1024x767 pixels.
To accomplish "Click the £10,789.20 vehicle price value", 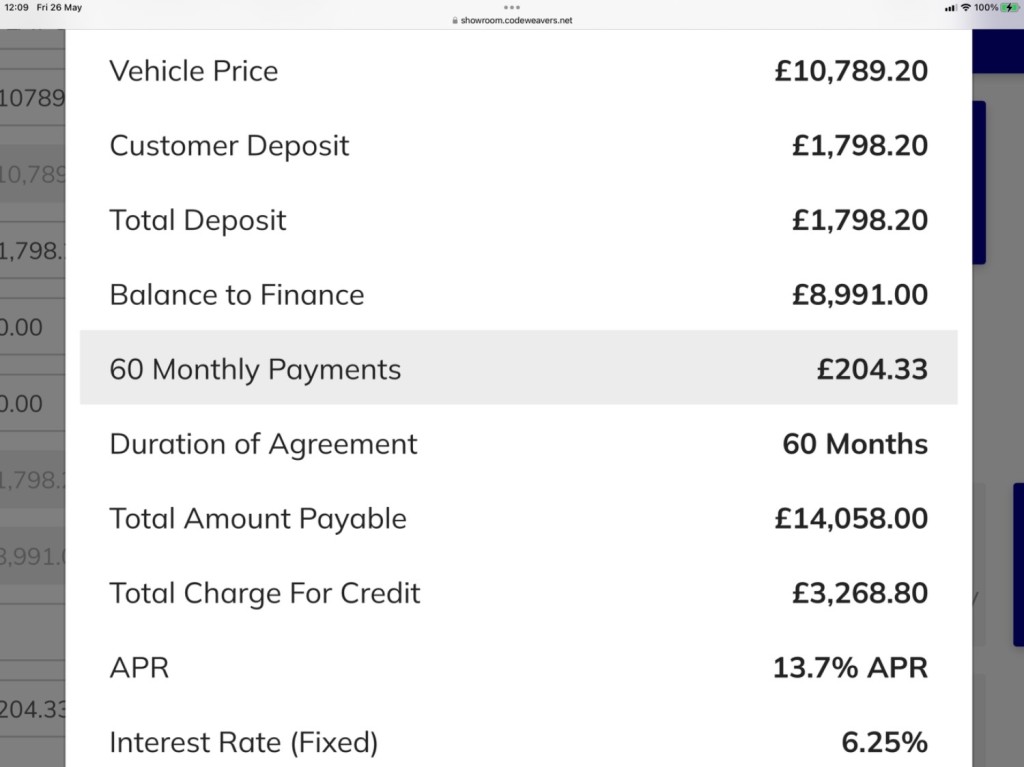I will (851, 71).
